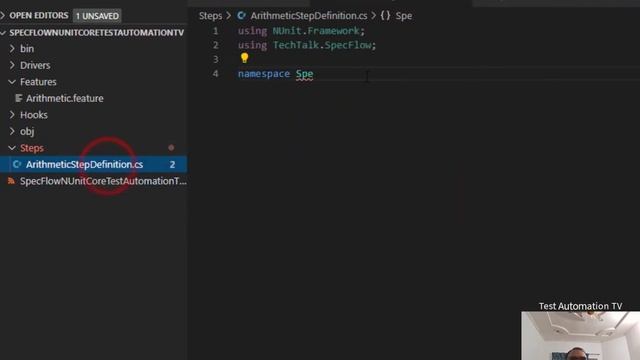Click the Features folder label
The width and height of the screenshot is (640, 360).
pyautogui.click(x=38, y=82)
